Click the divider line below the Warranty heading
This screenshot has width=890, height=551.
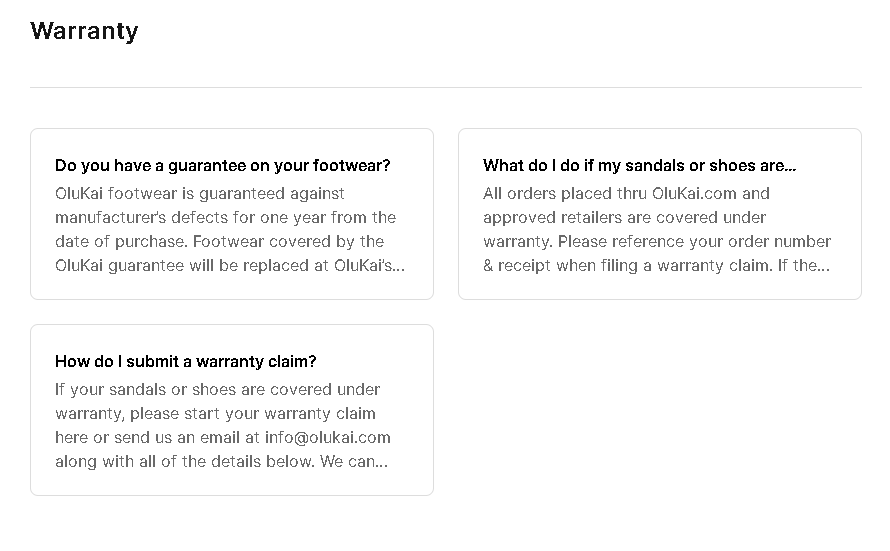(x=445, y=87)
